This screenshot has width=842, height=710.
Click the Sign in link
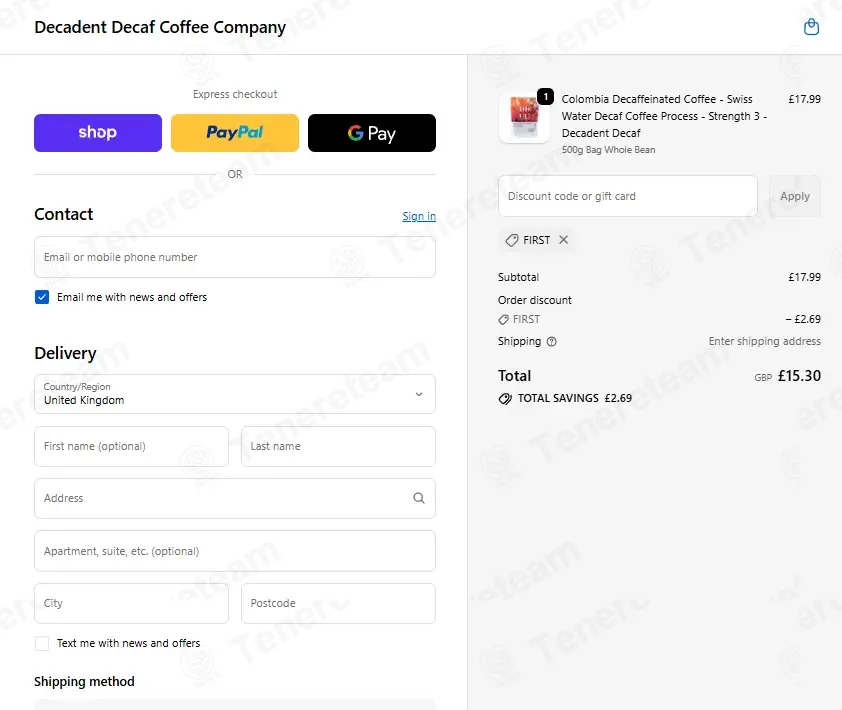(419, 216)
